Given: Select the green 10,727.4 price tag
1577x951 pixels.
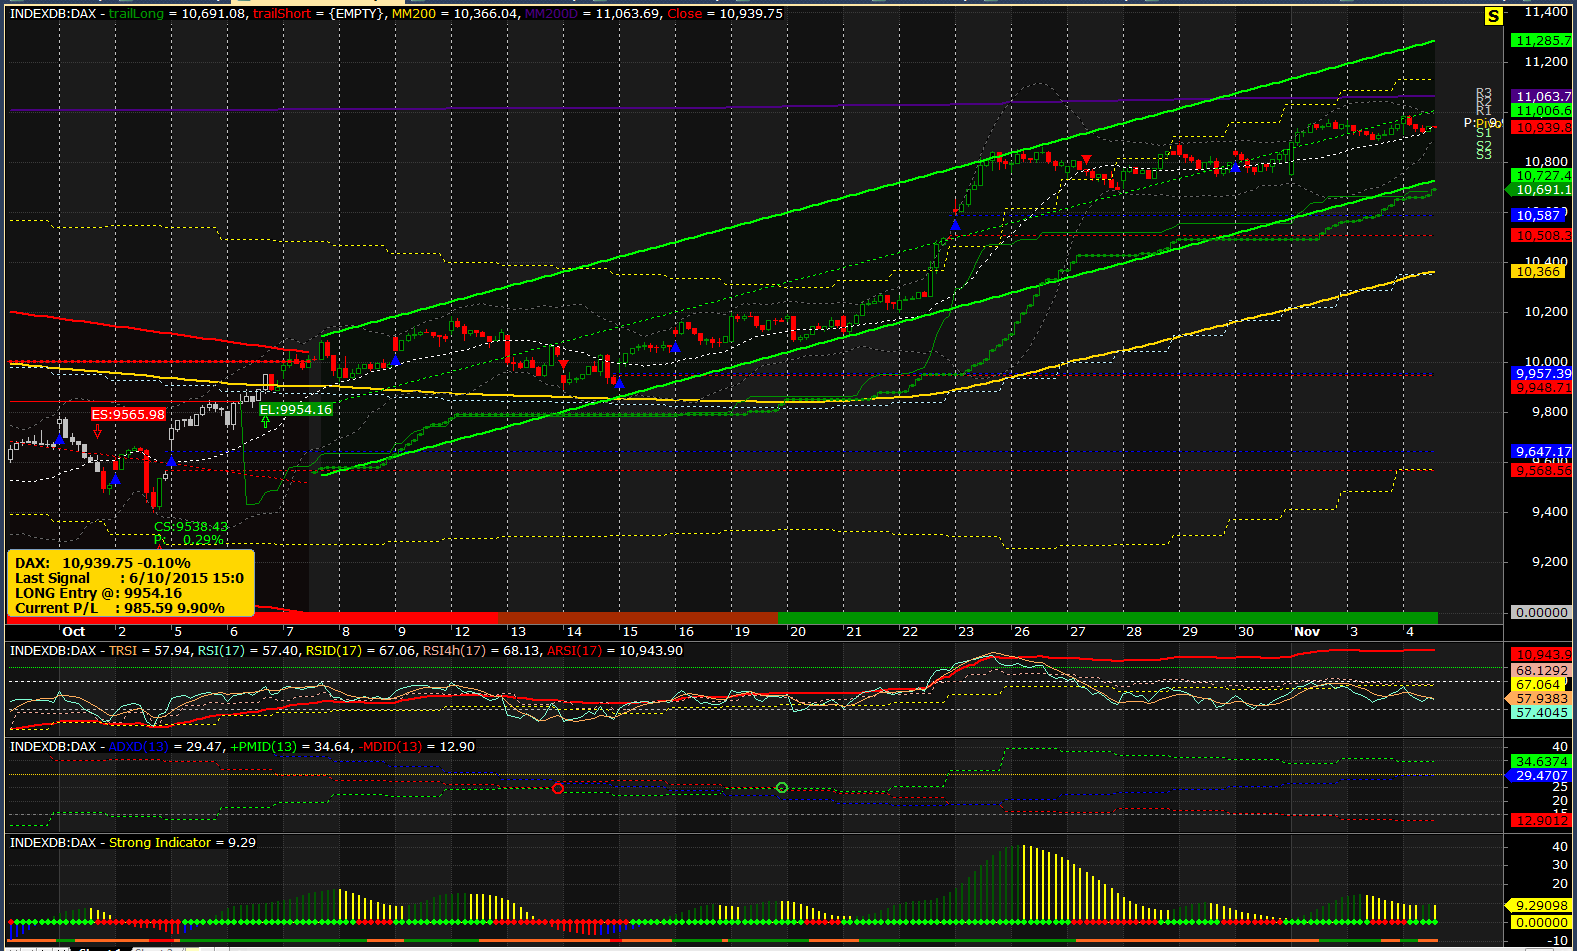Looking at the screenshot, I should coord(1542,176).
